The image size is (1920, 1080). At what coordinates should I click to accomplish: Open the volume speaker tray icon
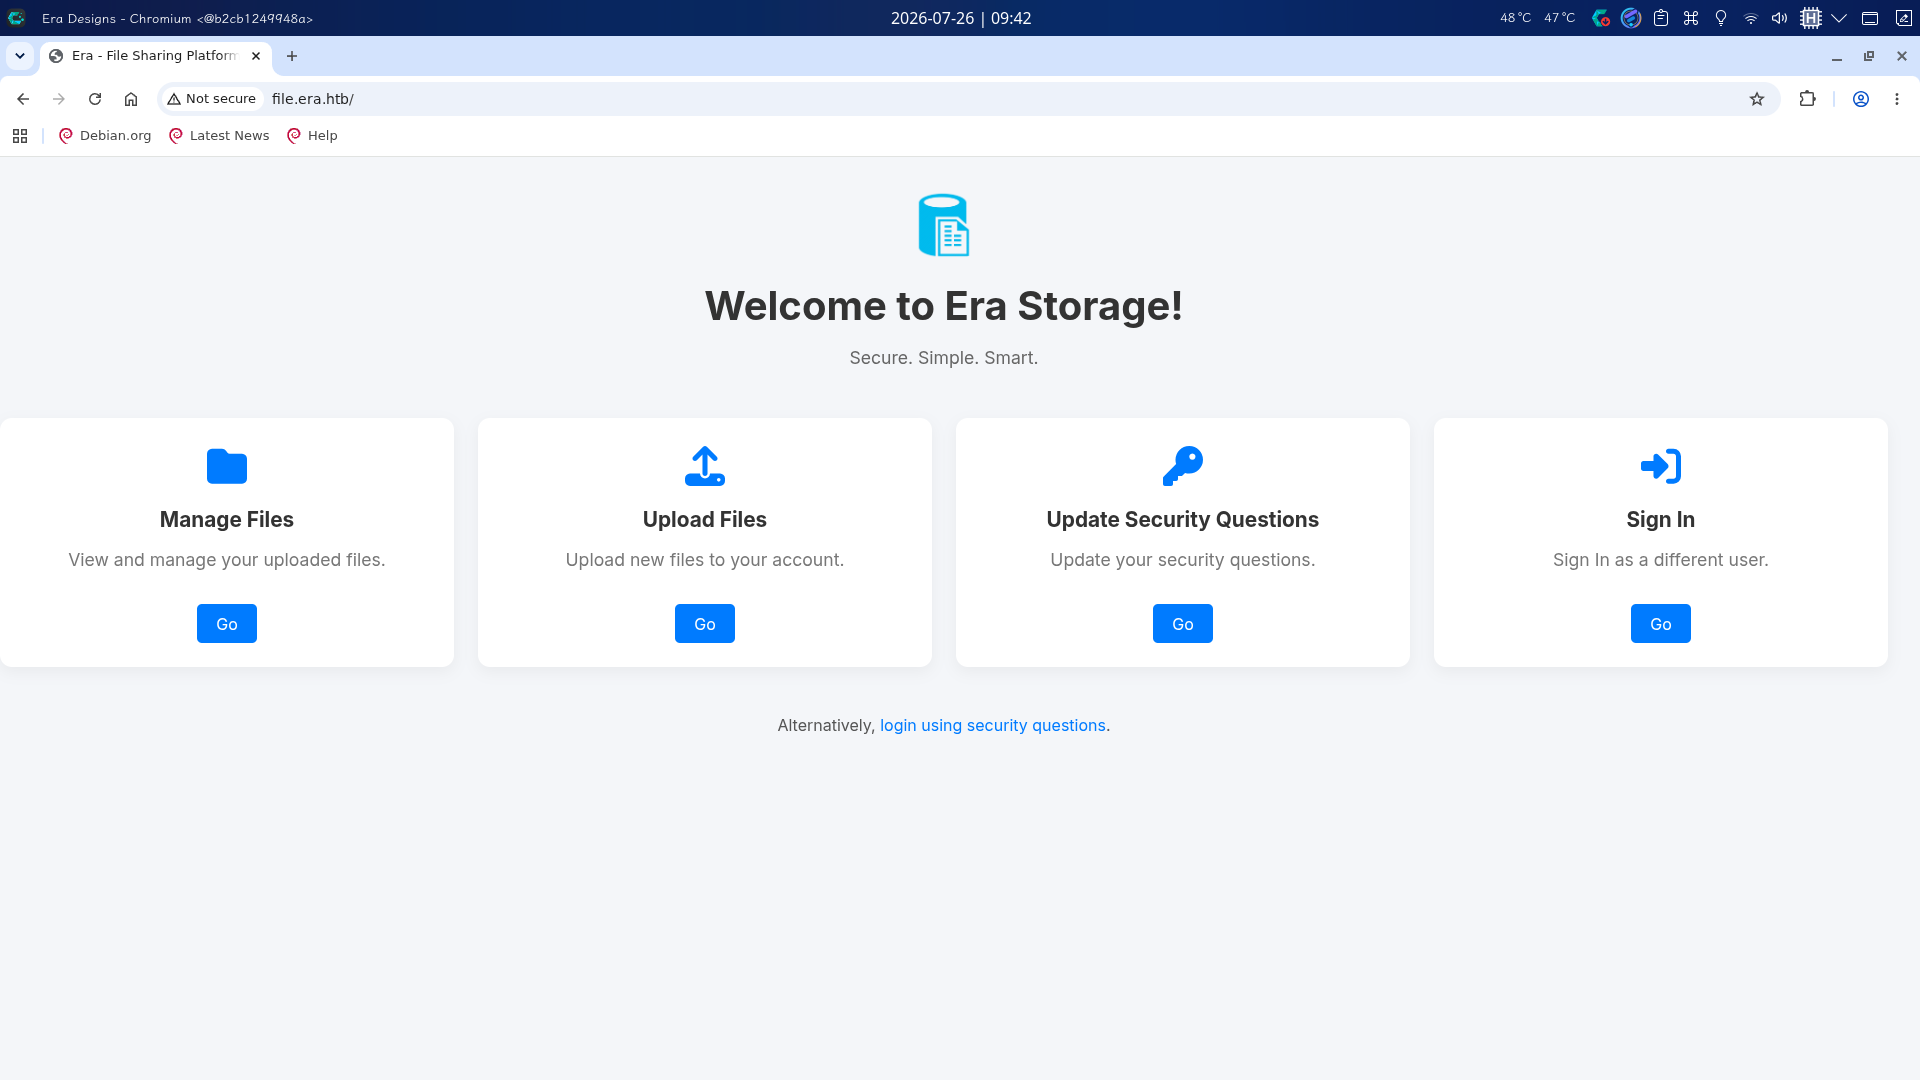pos(1780,18)
